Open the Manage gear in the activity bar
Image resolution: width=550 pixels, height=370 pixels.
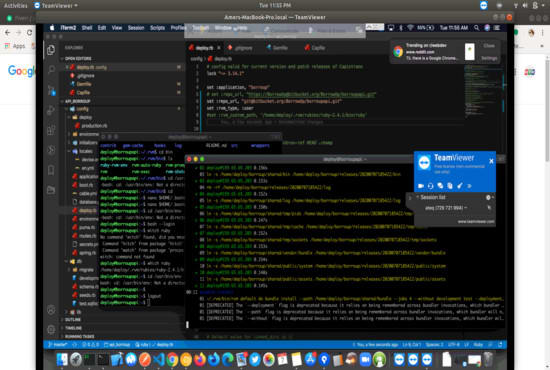[x=51, y=330]
